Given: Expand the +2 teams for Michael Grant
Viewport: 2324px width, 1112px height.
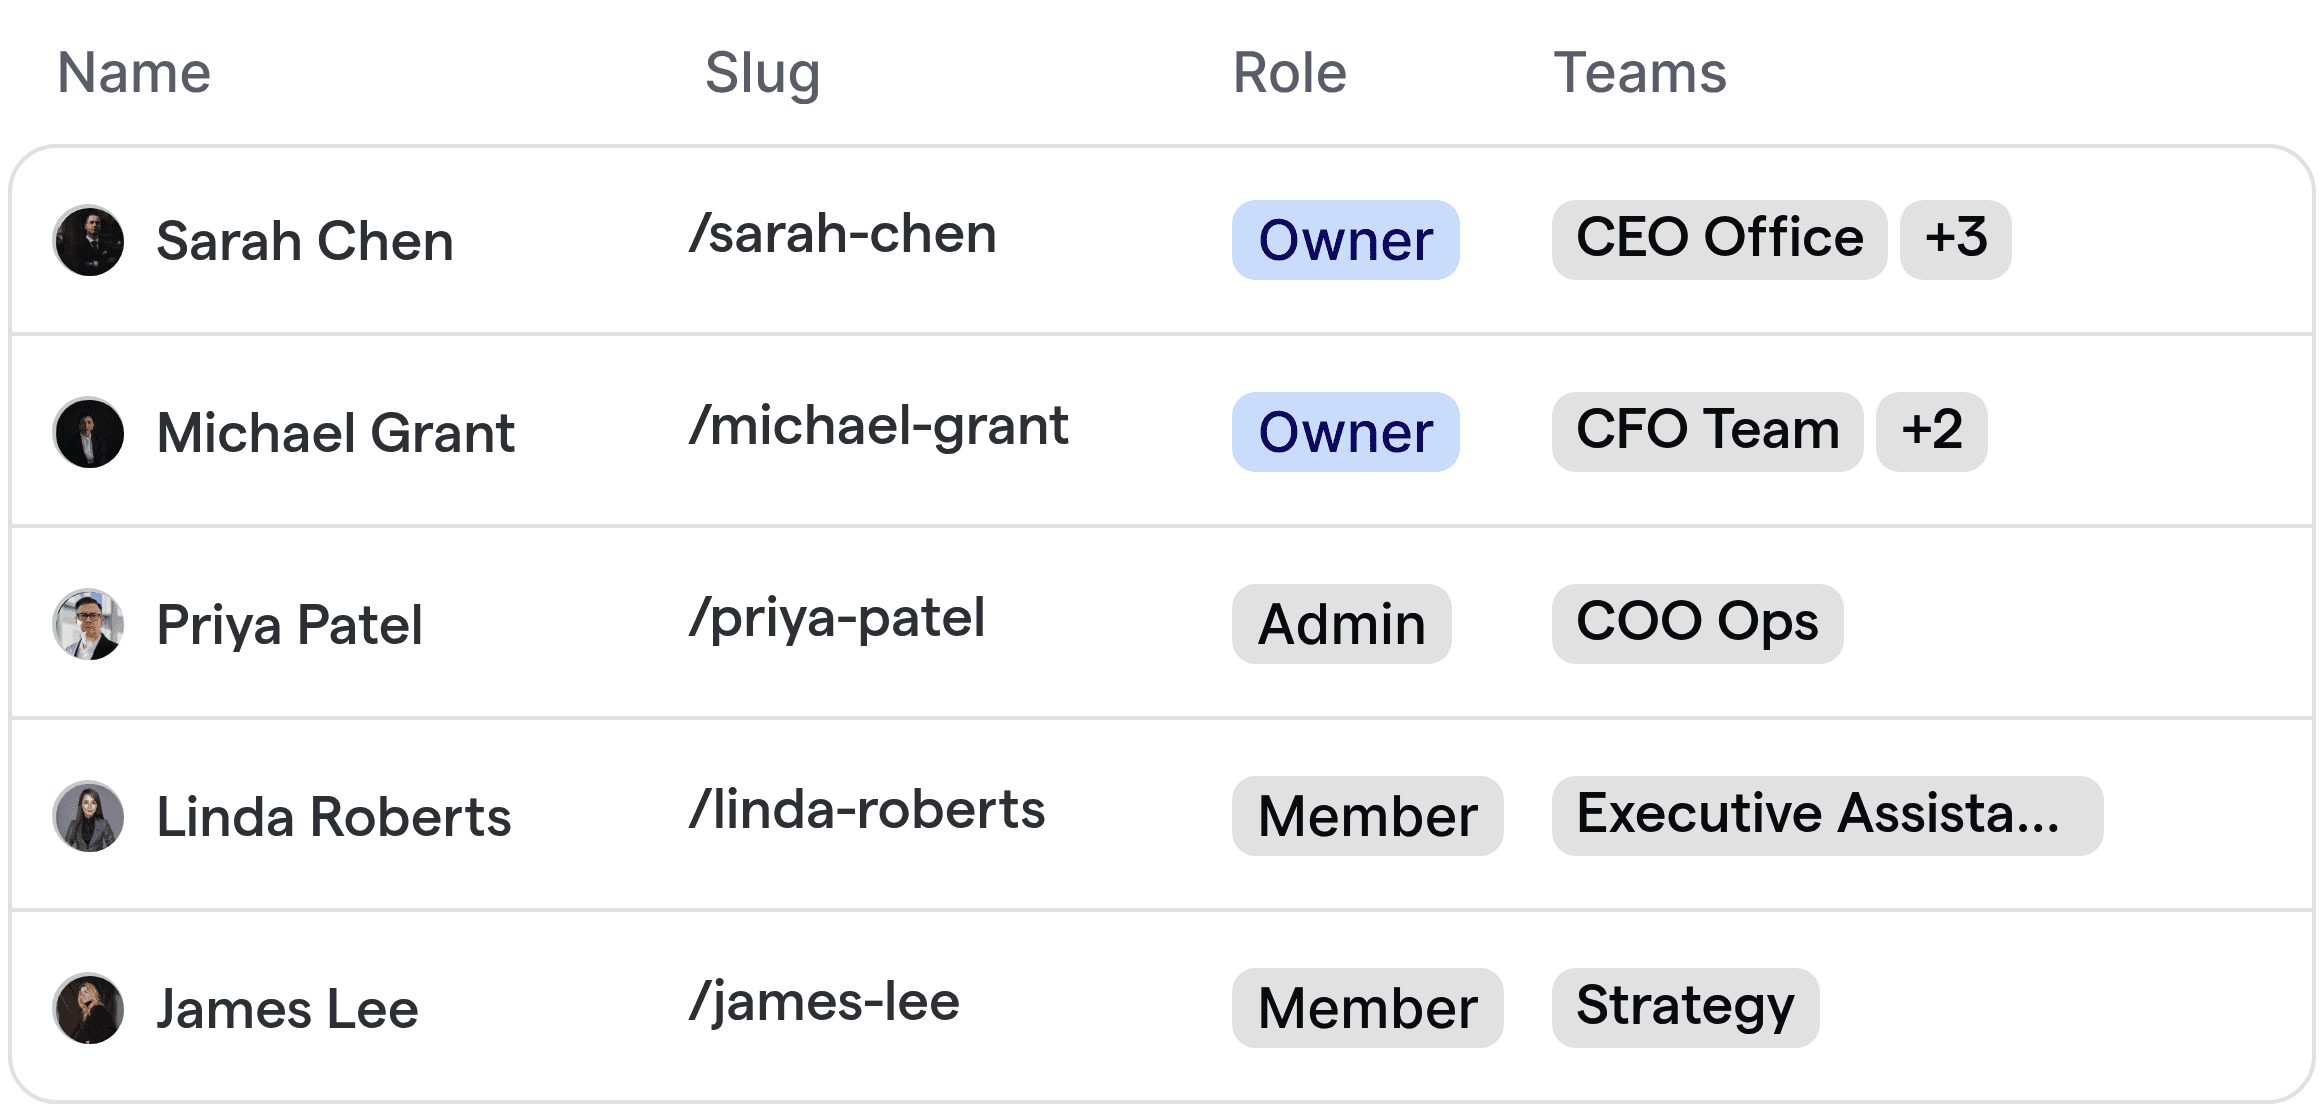Looking at the screenshot, I should [x=1931, y=431].
